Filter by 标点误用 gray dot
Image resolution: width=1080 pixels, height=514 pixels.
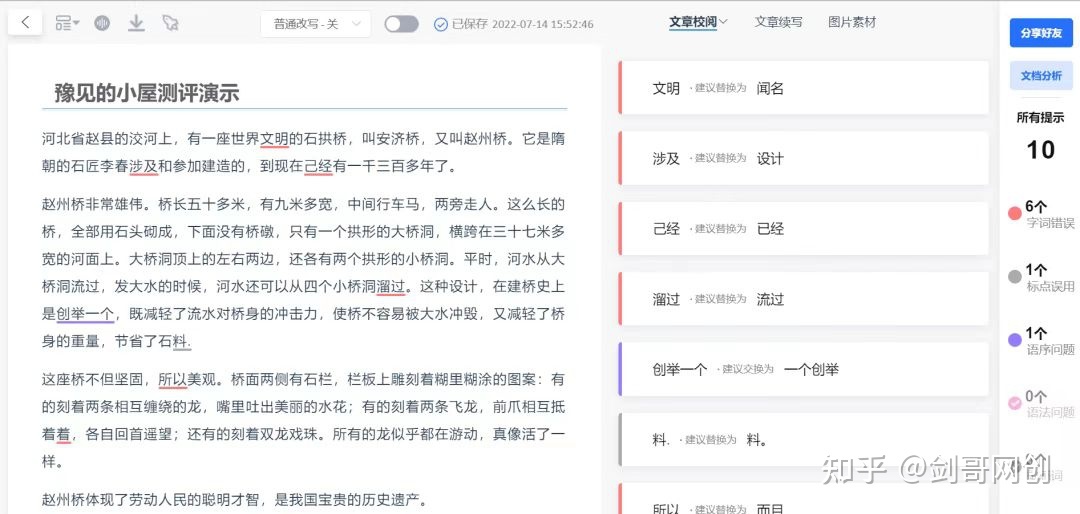pos(1015,277)
